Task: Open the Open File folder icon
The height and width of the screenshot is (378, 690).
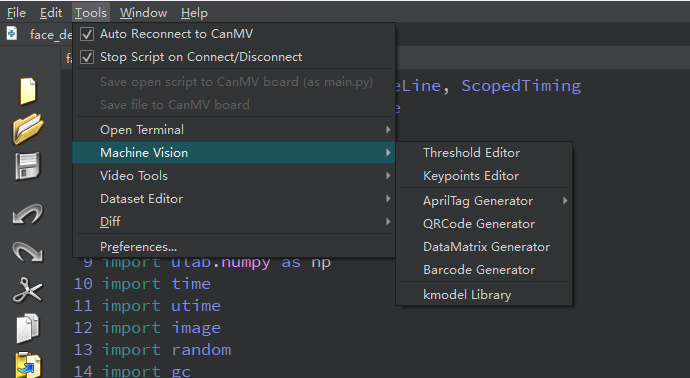Action: [28, 128]
